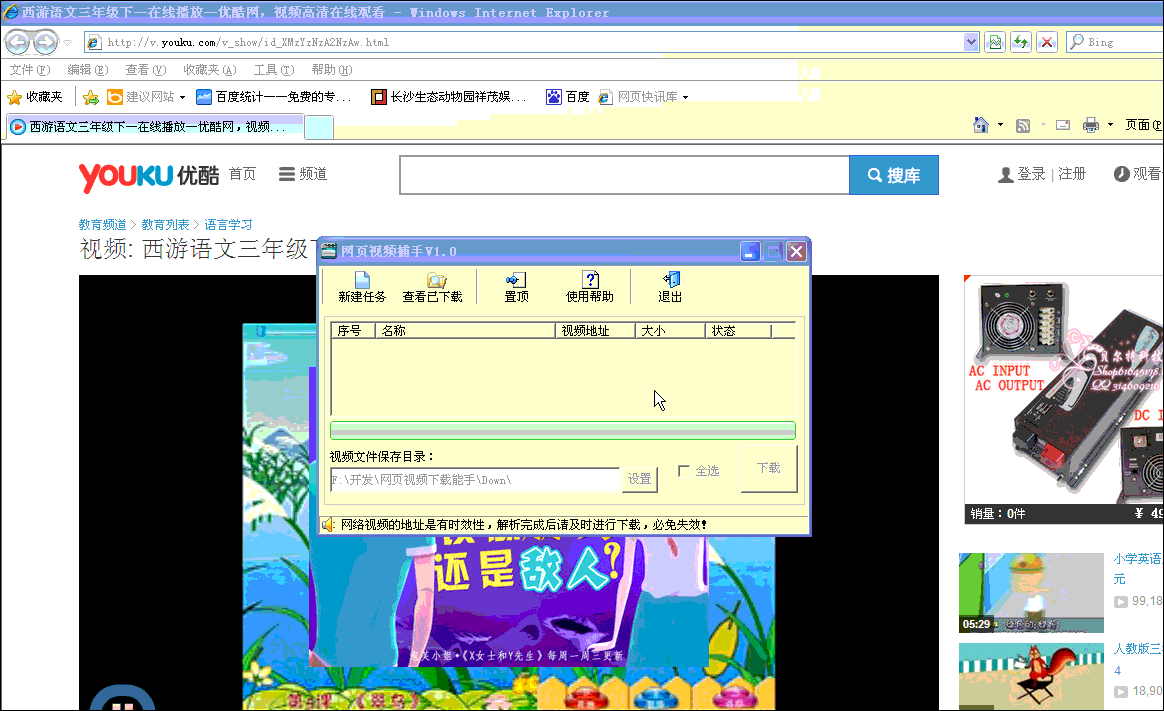Open a new blank tab

pos(319,128)
